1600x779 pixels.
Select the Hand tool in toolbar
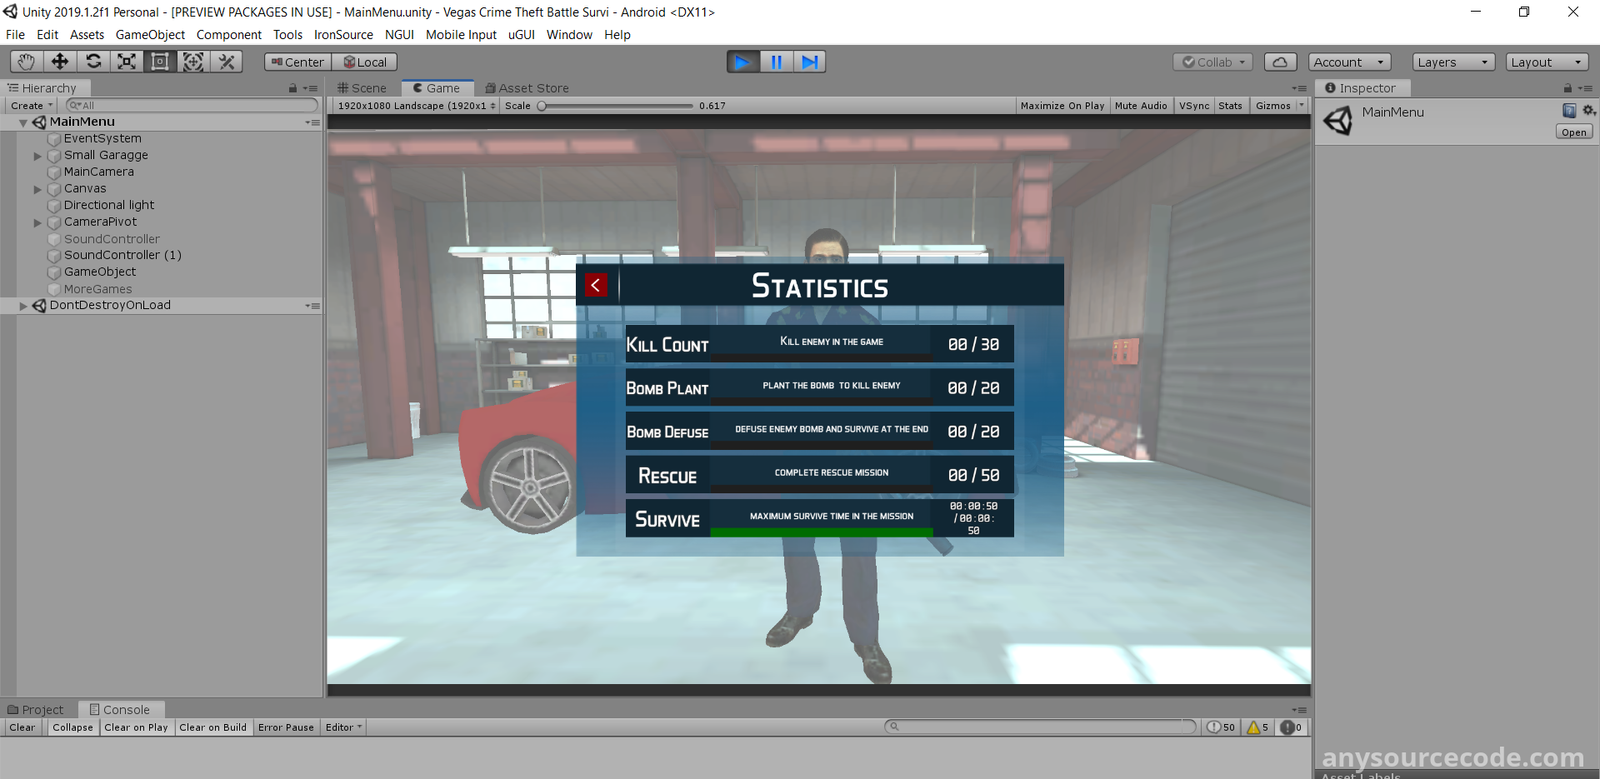[x=26, y=62]
